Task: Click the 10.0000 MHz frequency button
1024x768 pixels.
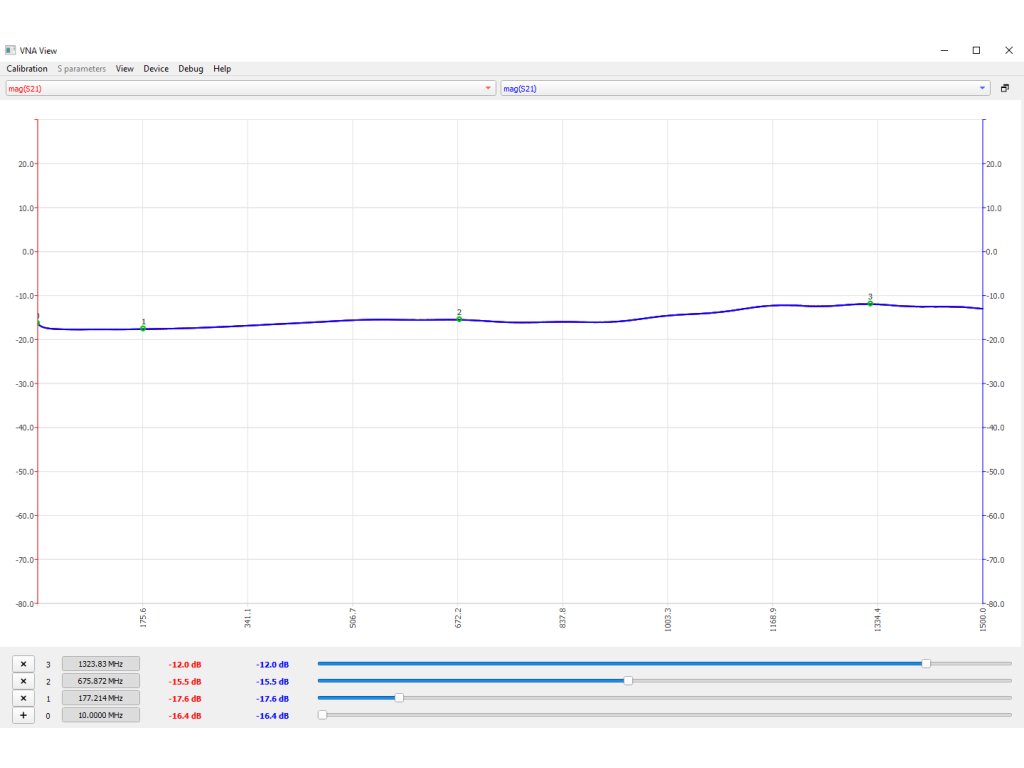Action: tap(101, 715)
